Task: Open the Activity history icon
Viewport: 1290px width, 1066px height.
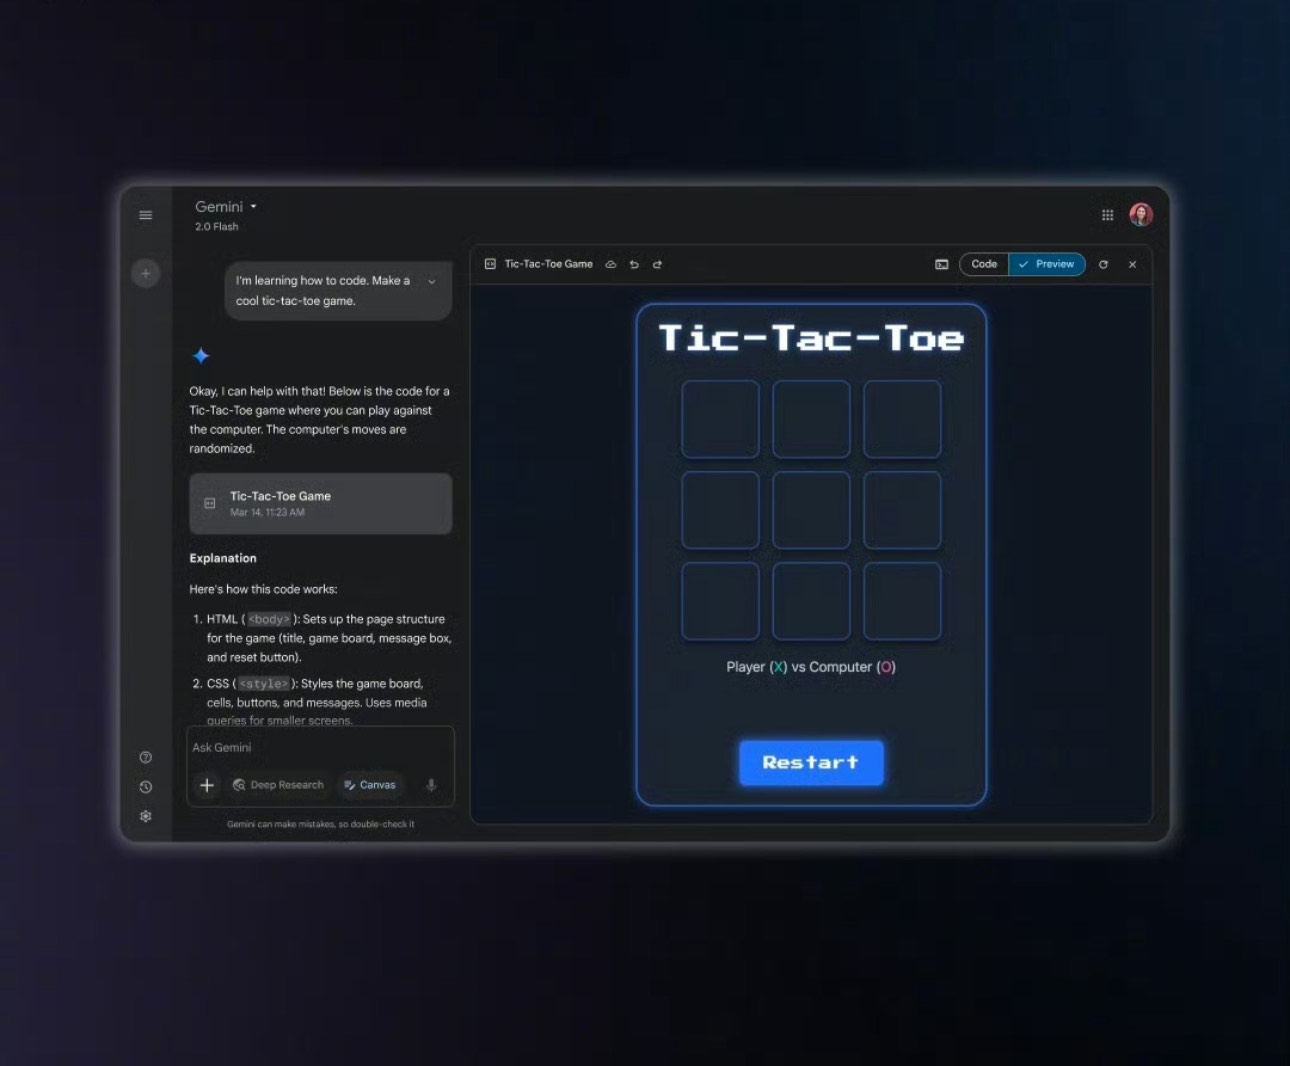Action: tap(145, 787)
